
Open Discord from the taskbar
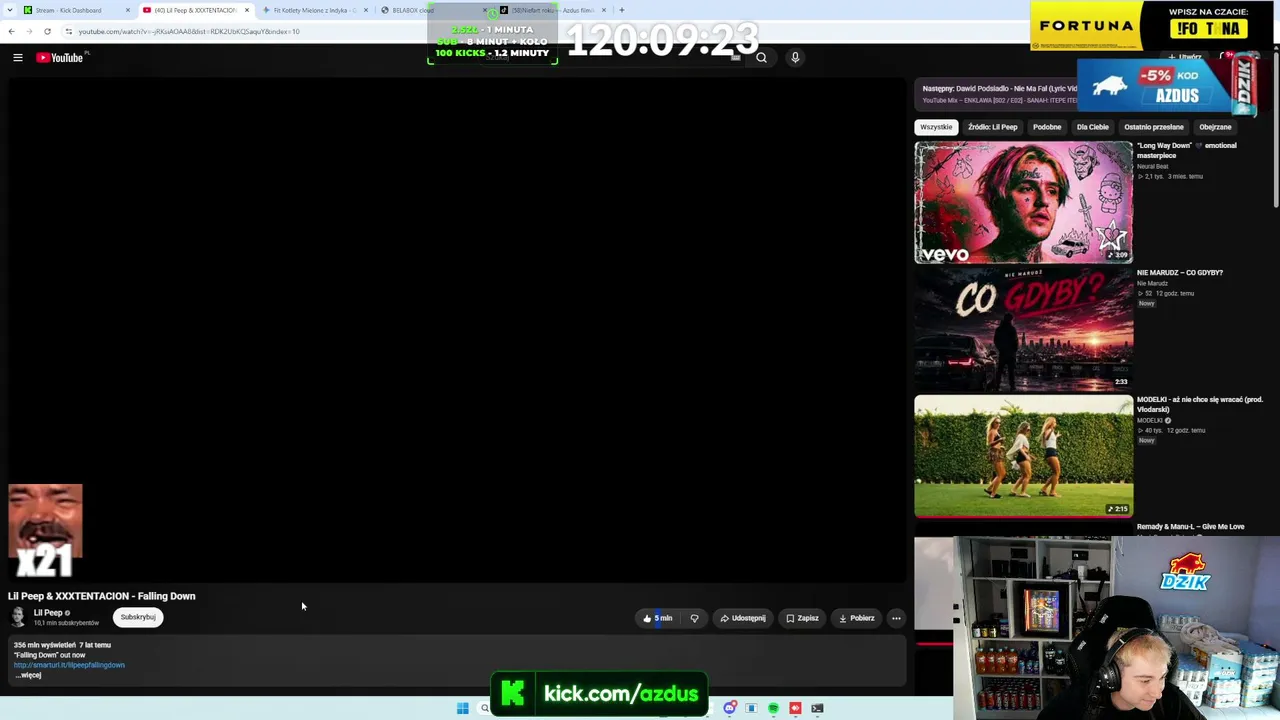tap(730, 709)
